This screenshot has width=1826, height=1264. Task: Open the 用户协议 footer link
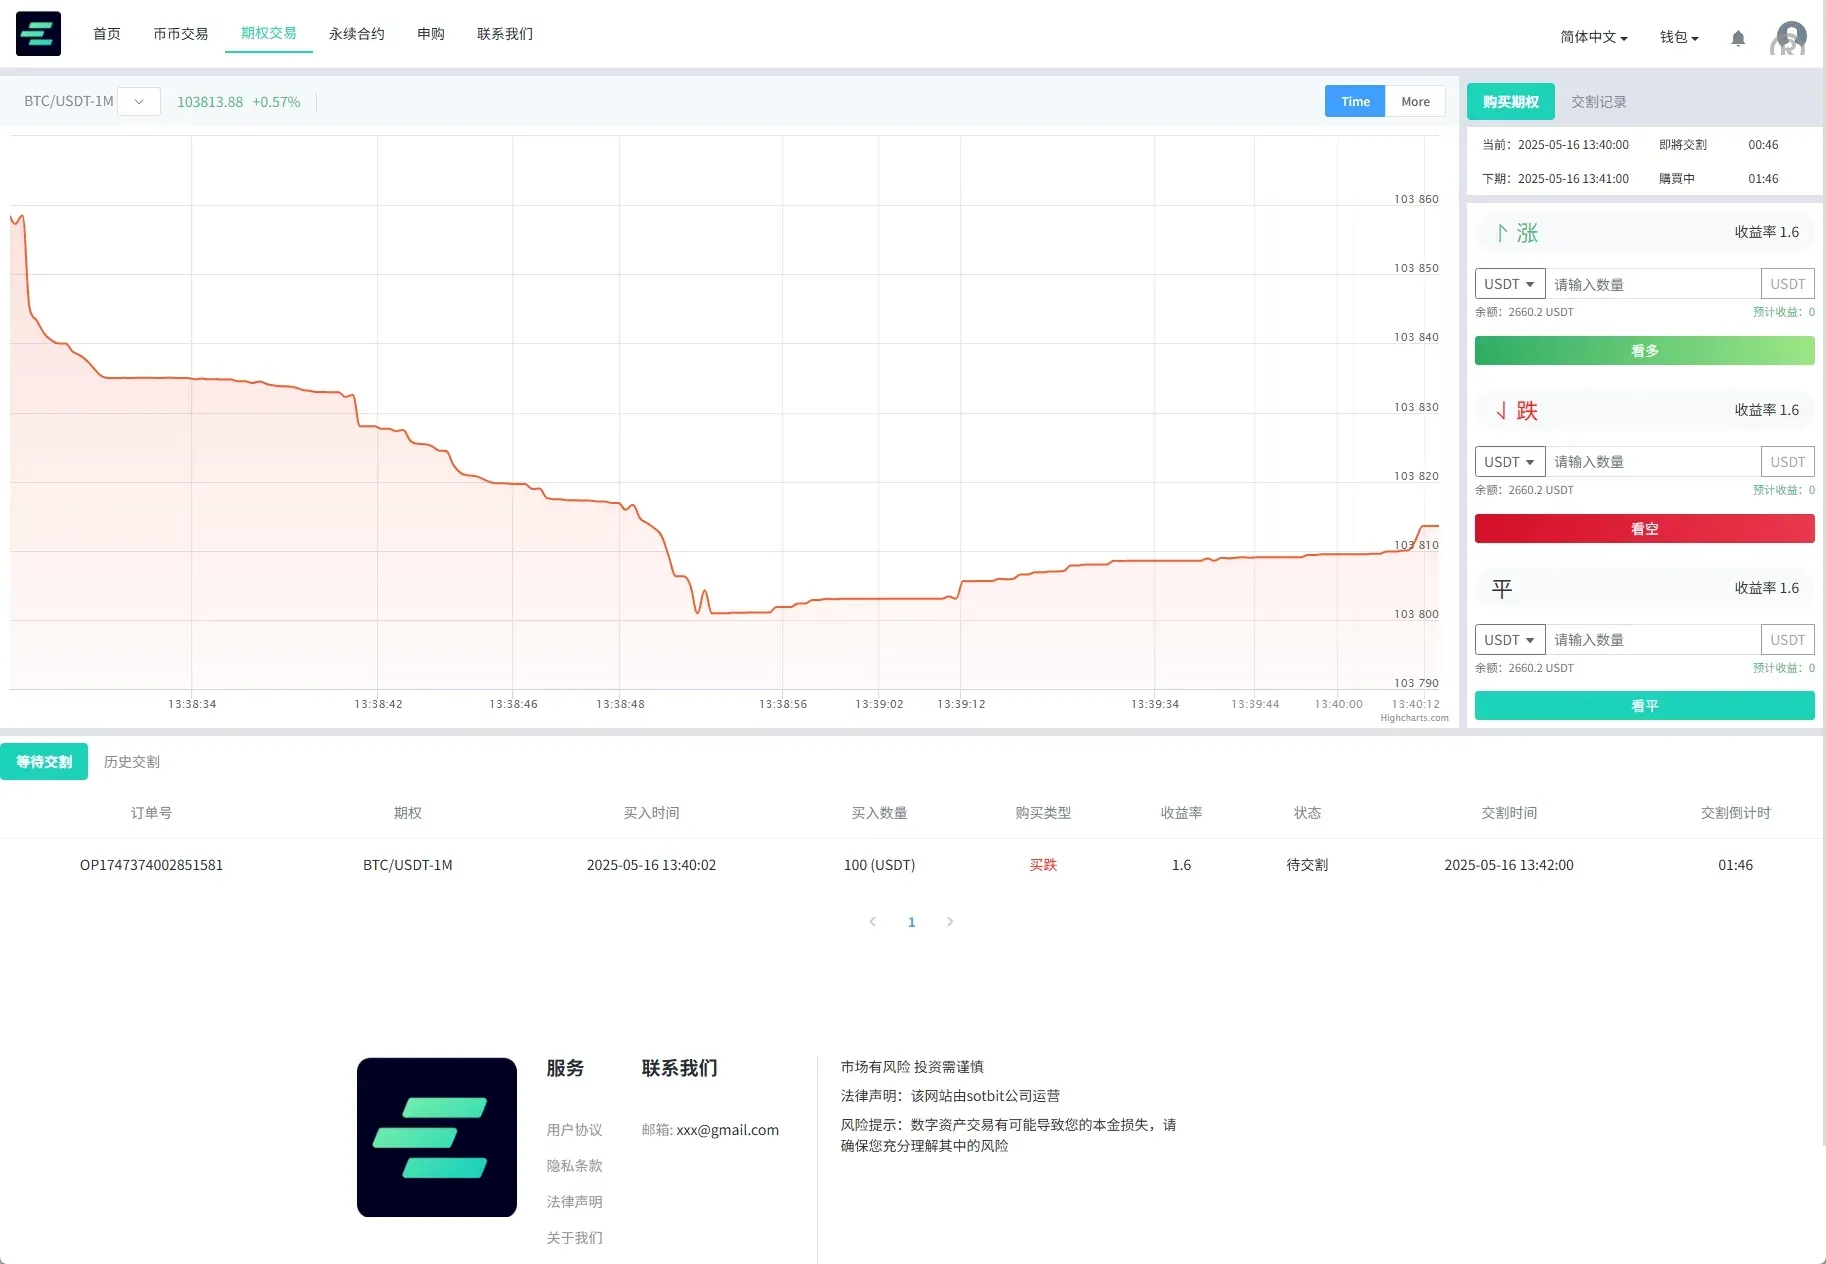(x=574, y=1129)
